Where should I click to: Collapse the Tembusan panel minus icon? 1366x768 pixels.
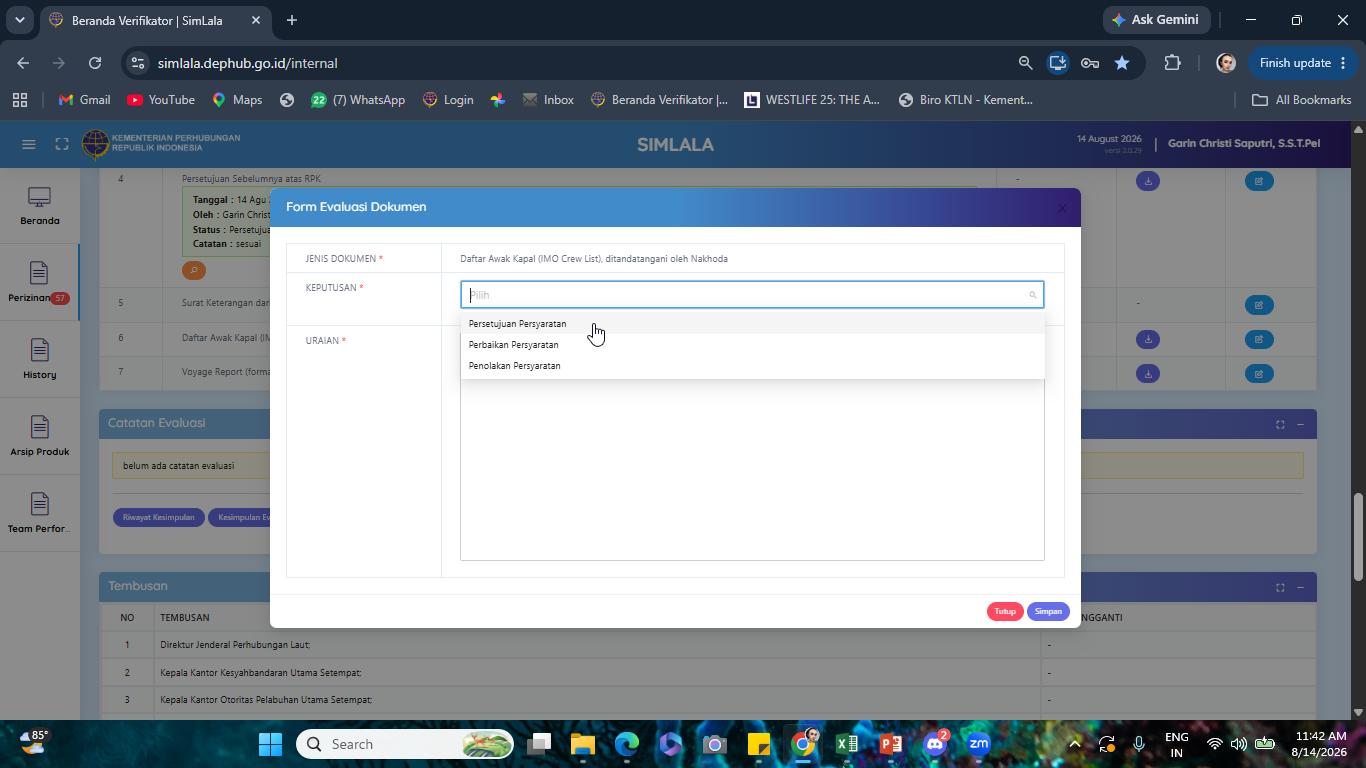click(1300, 587)
